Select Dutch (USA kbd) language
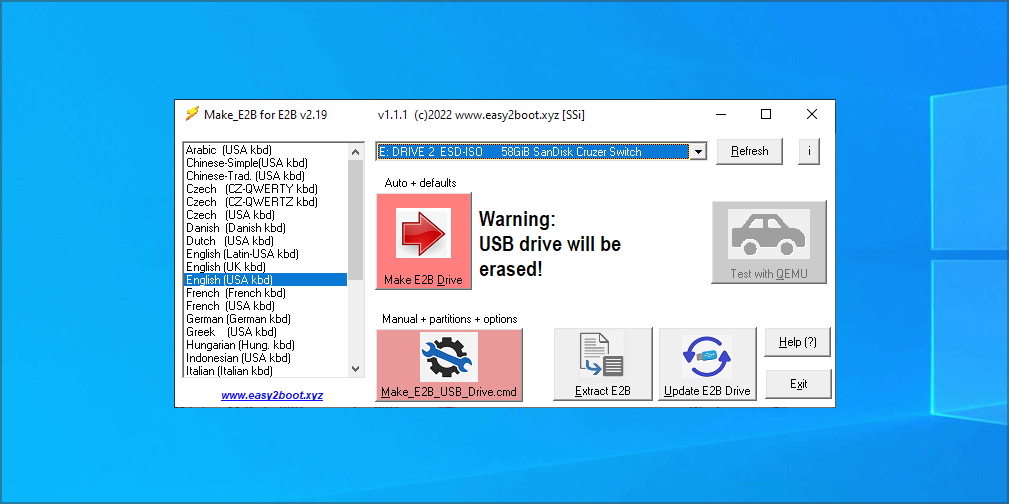 point(265,241)
